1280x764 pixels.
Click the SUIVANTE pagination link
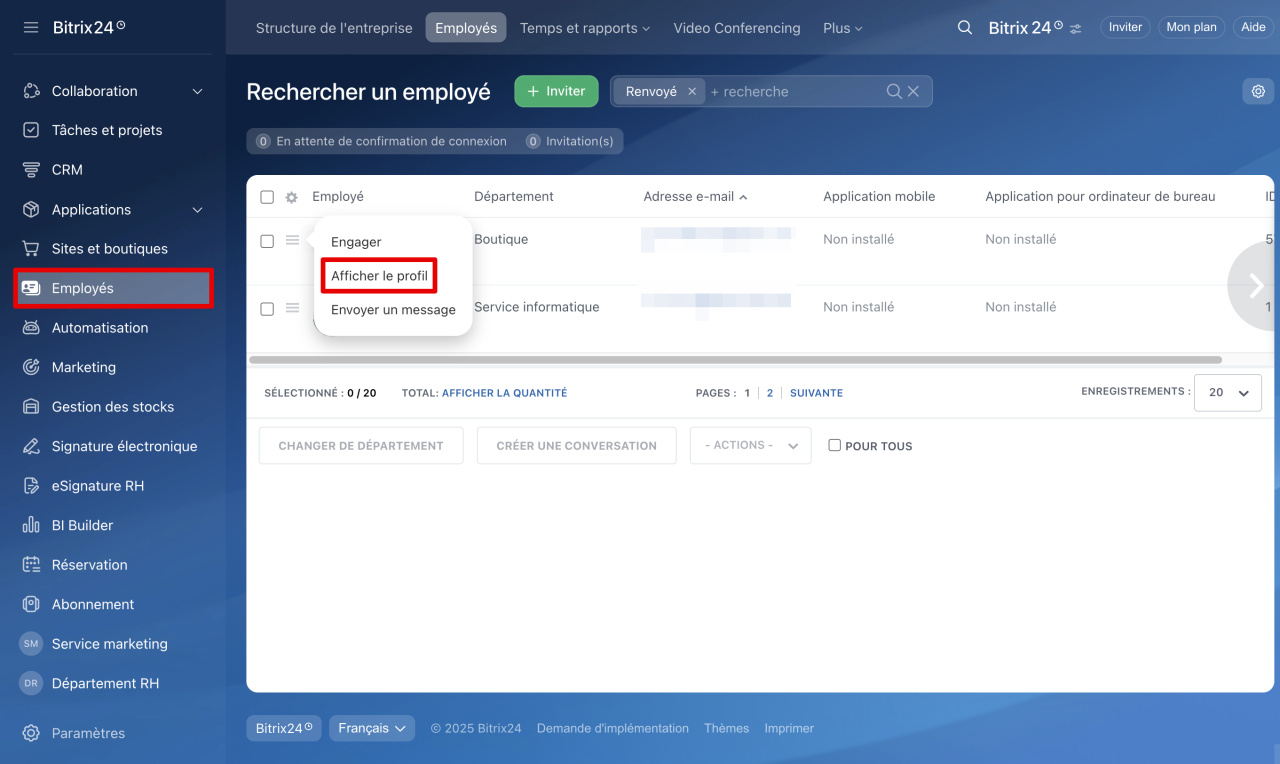click(816, 393)
